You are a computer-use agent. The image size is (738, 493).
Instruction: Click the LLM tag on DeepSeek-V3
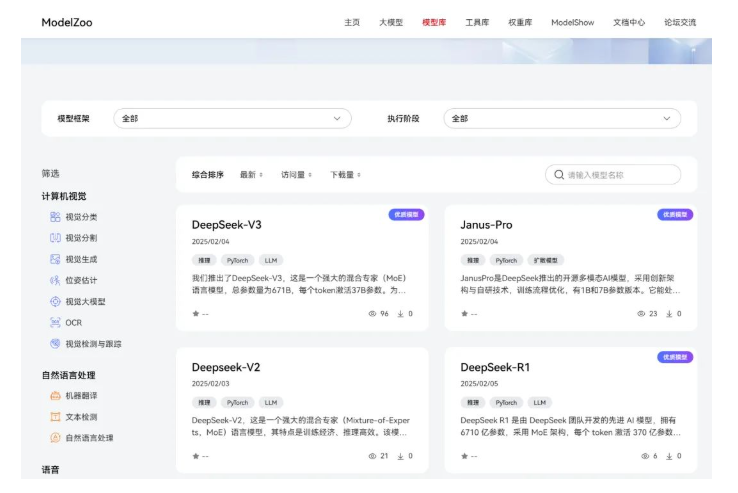(271, 260)
